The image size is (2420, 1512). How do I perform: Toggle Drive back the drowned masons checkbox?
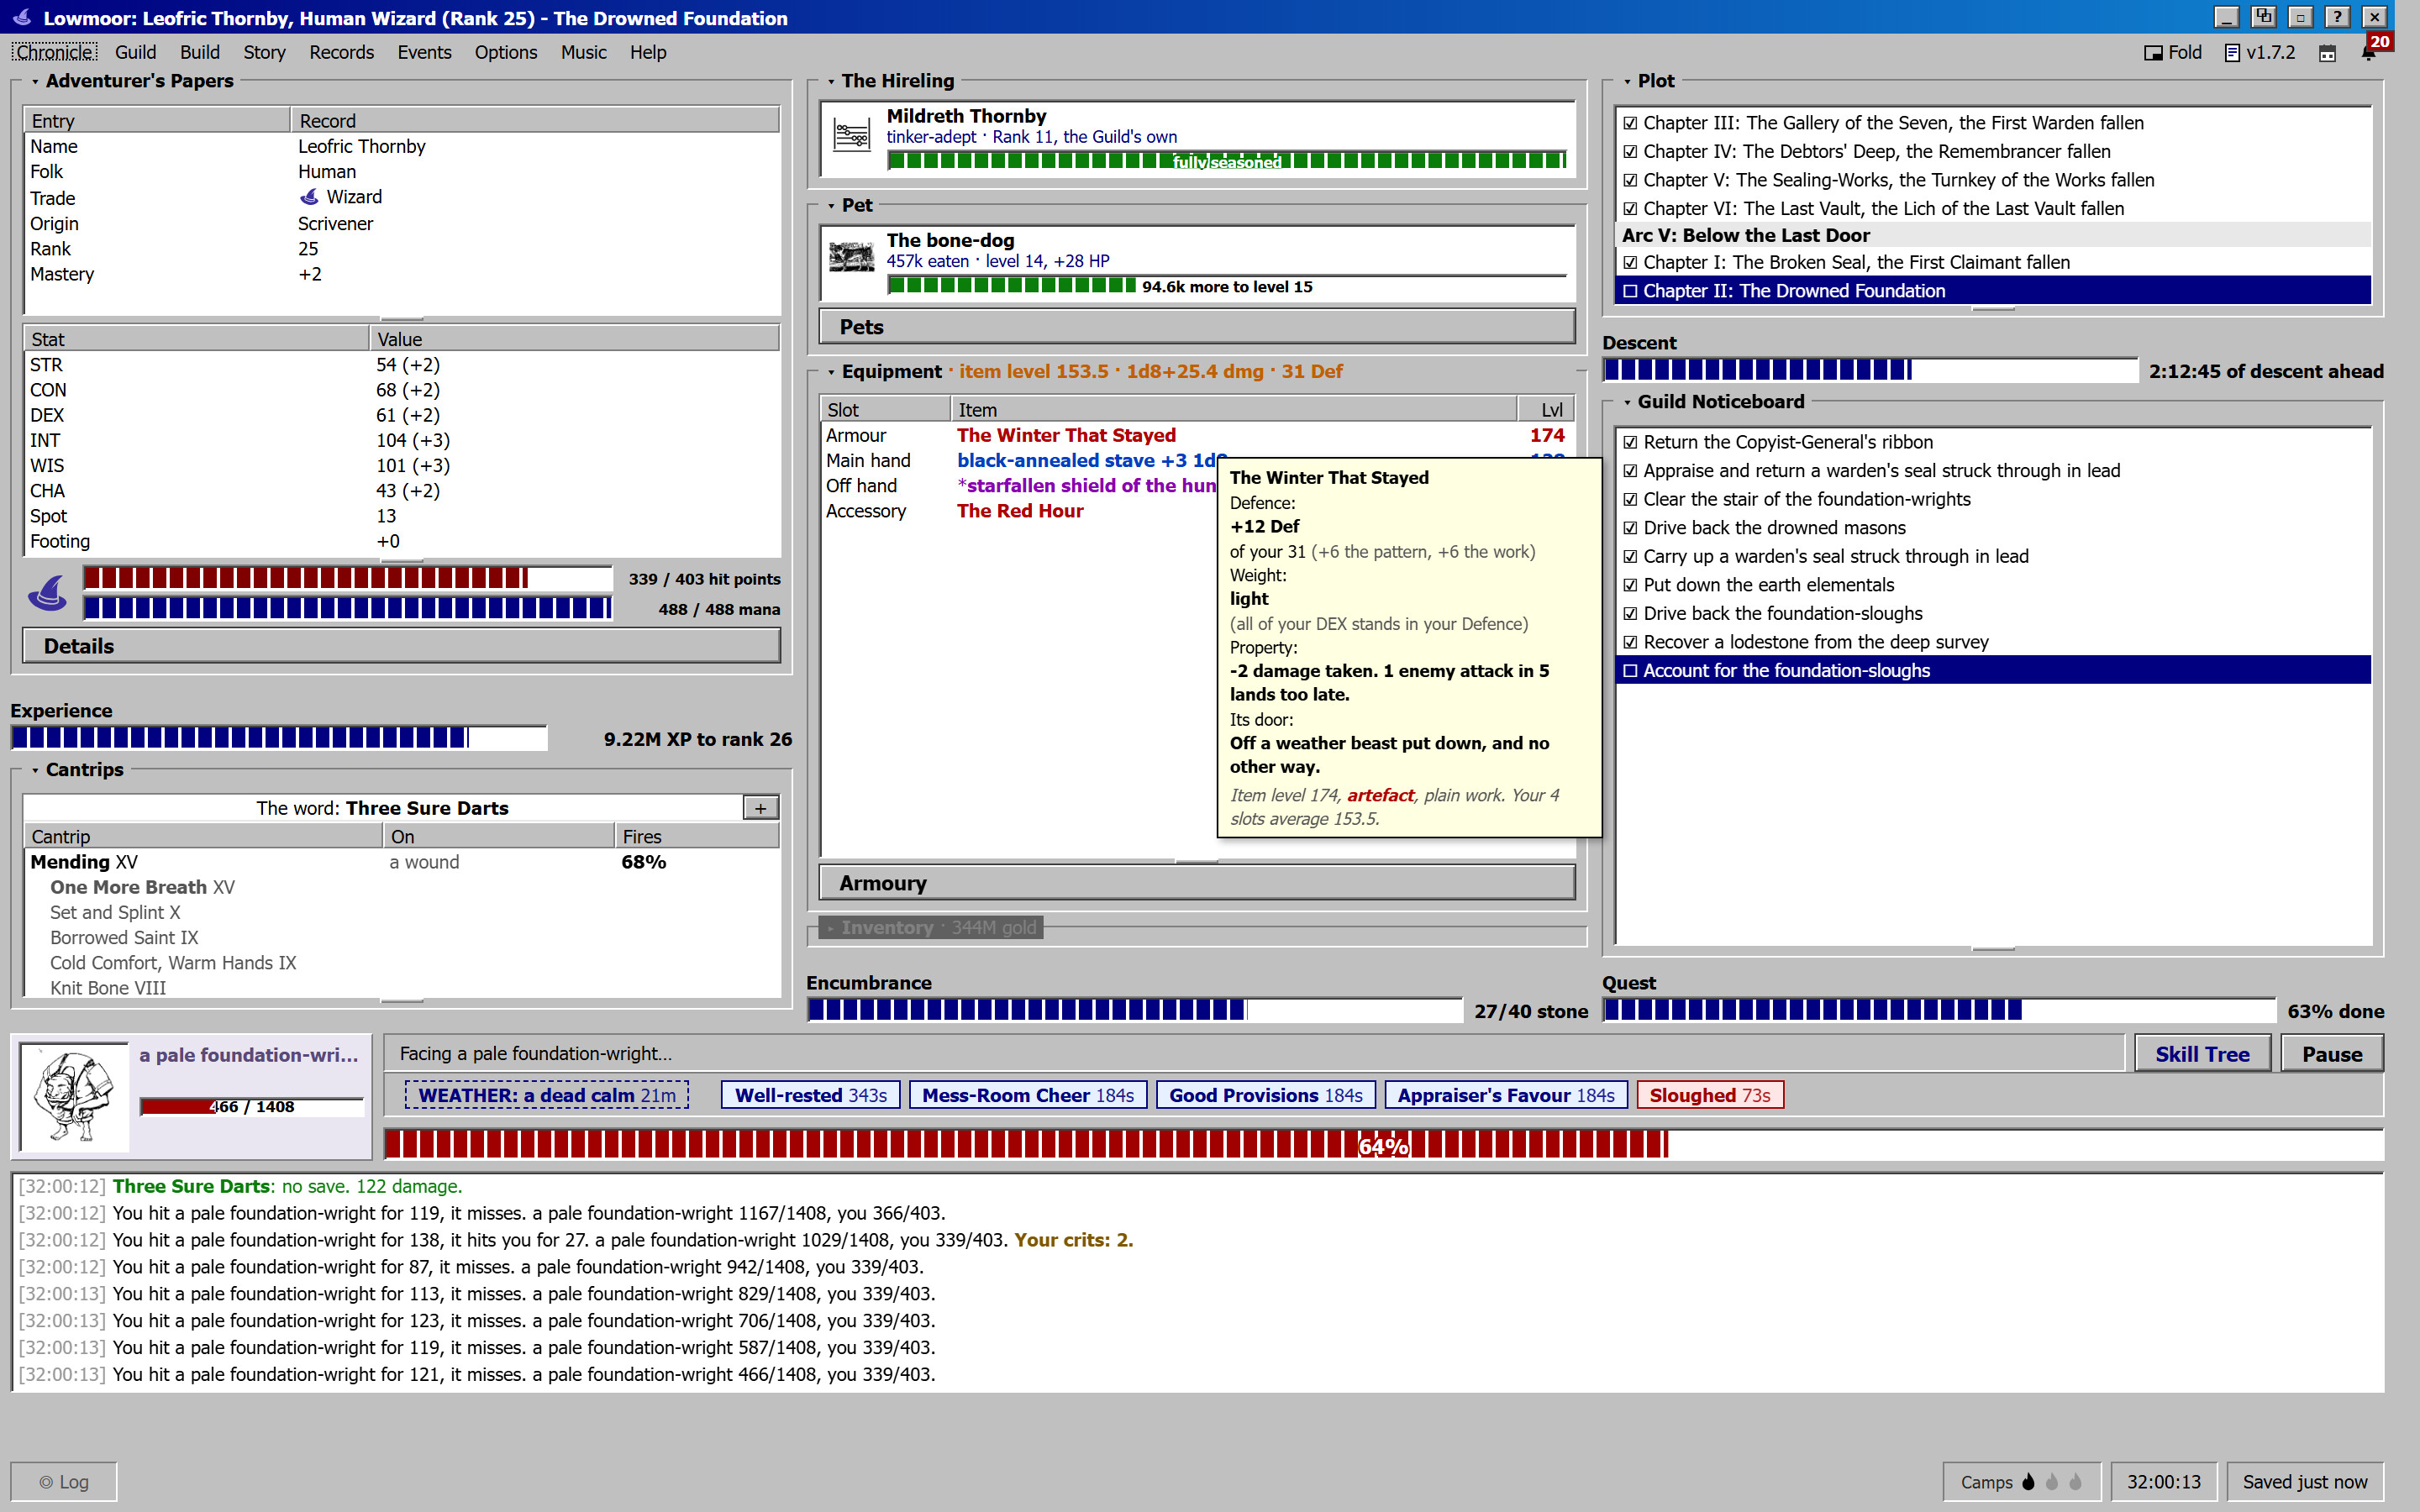pos(1630,528)
